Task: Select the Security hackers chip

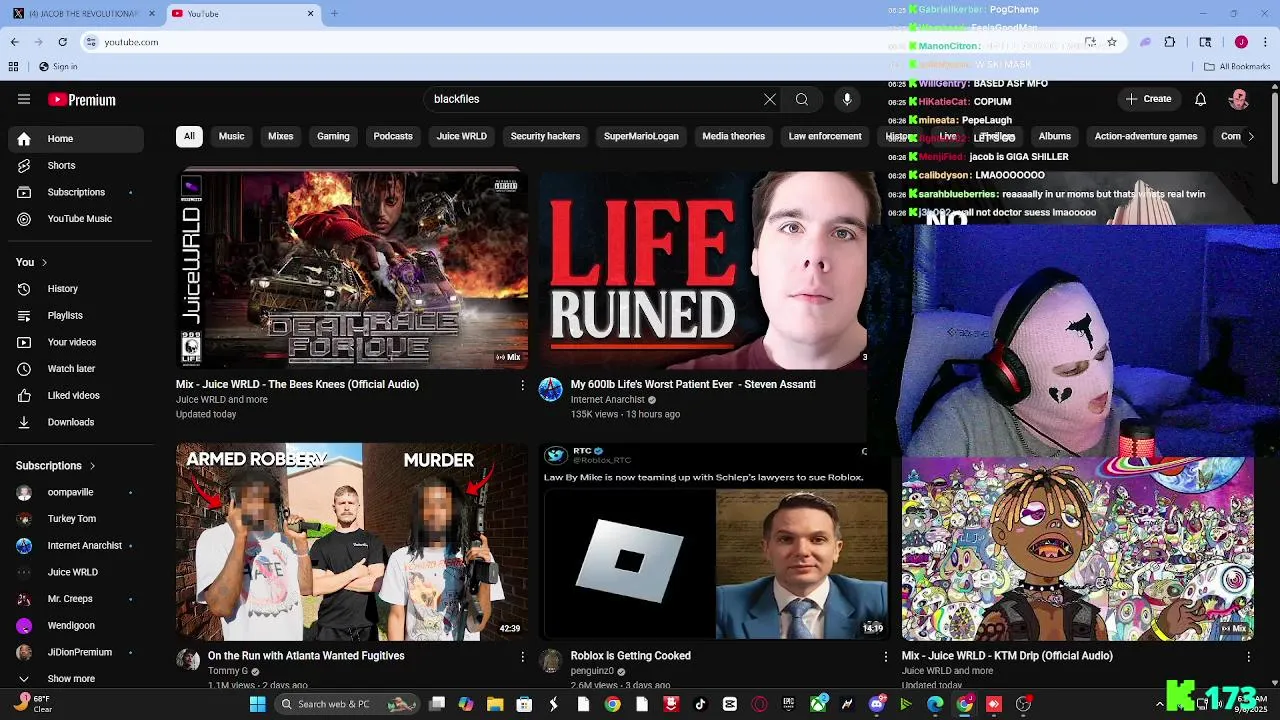Action: 545,136
